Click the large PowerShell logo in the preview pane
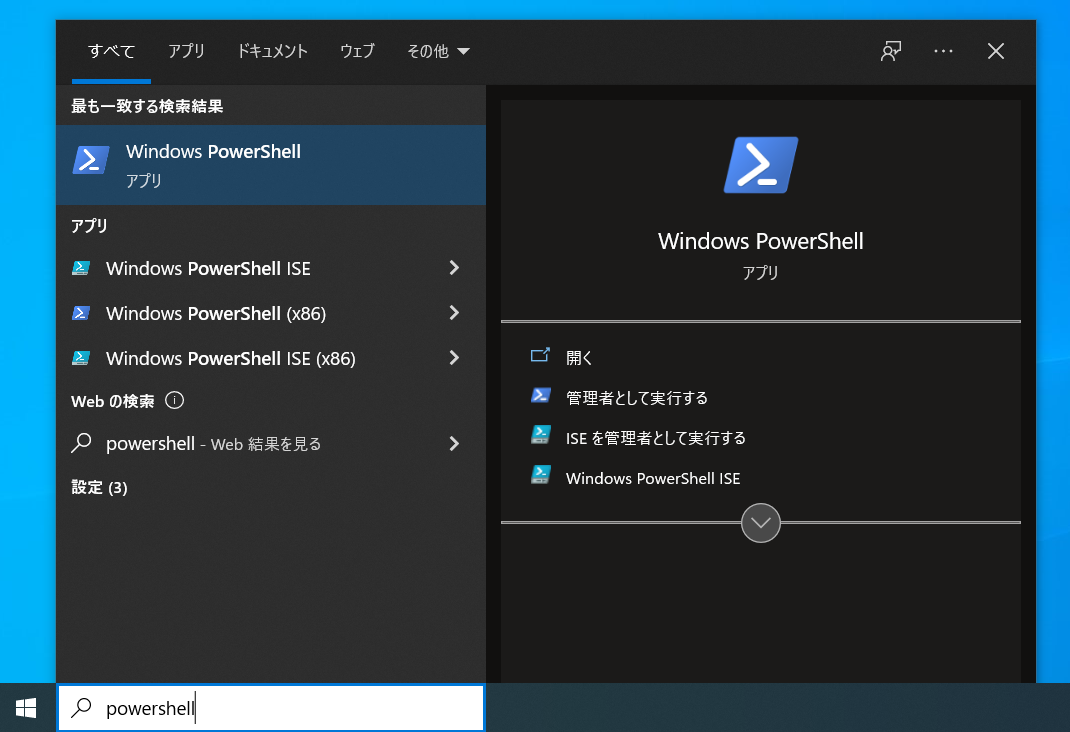Screen dimensions: 1070x732 [x=761, y=165]
